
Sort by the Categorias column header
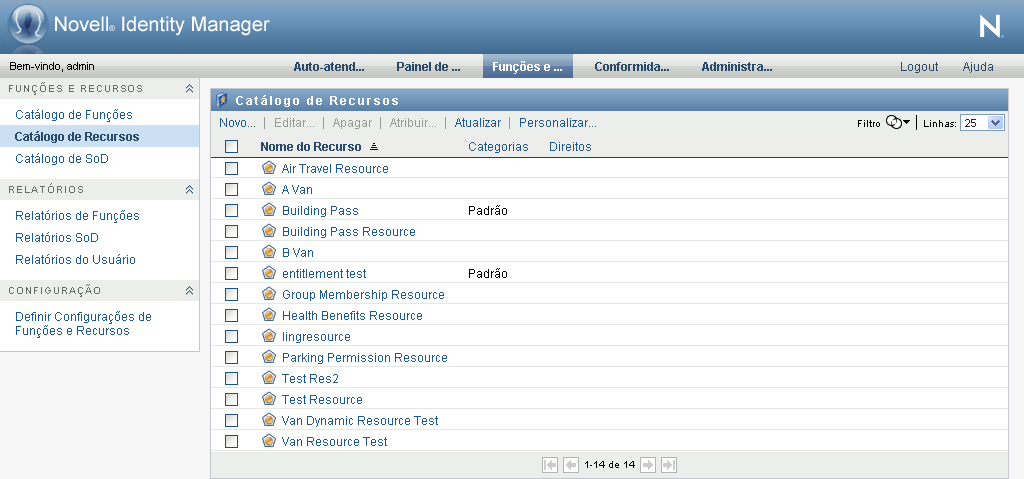click(498, 147)
